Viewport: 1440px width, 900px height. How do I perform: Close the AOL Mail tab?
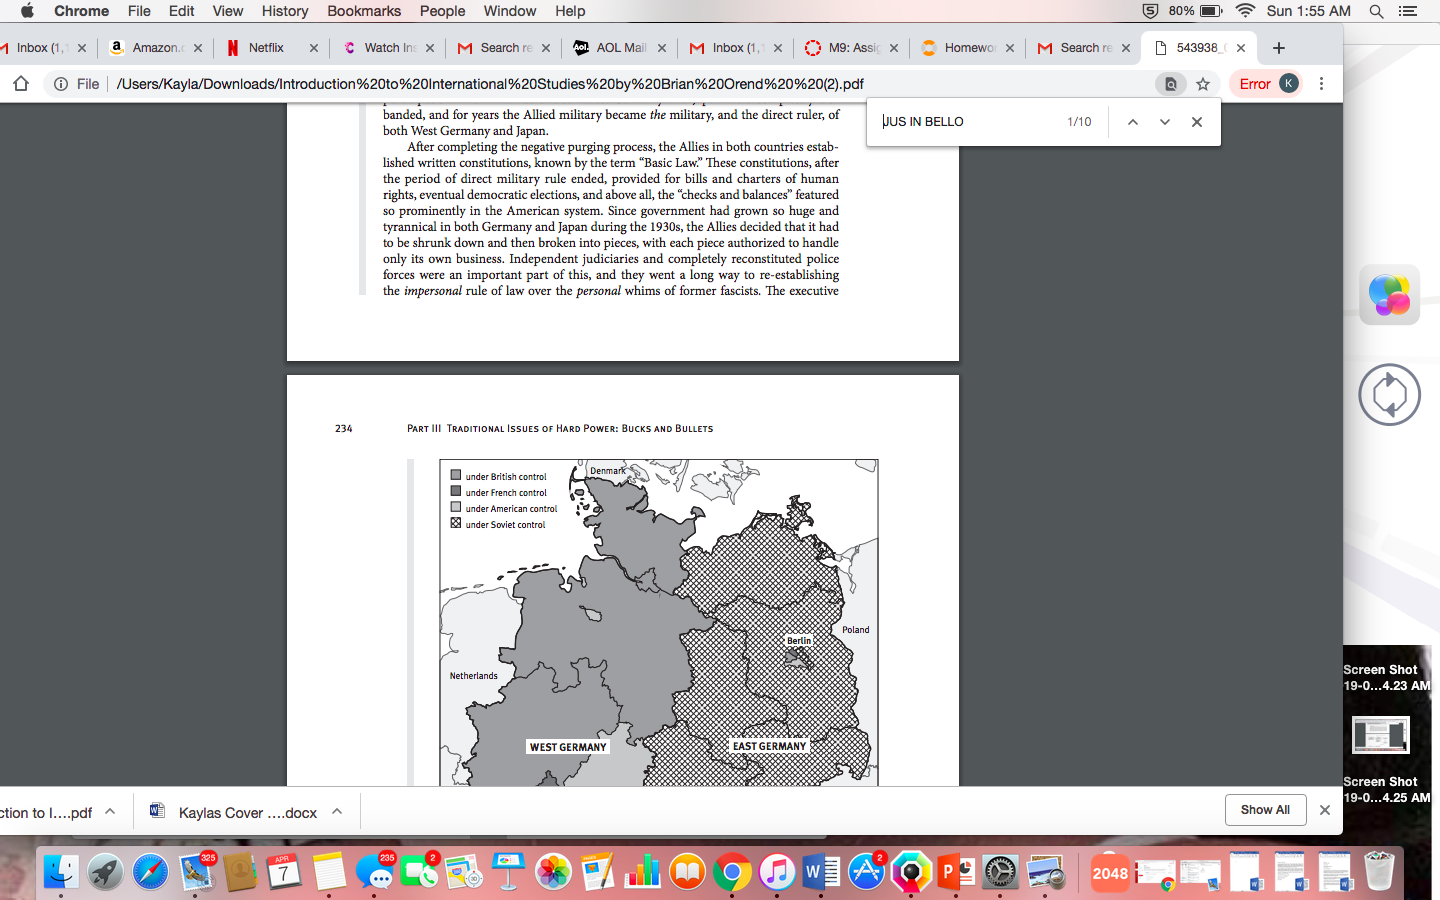click(662, 48)
